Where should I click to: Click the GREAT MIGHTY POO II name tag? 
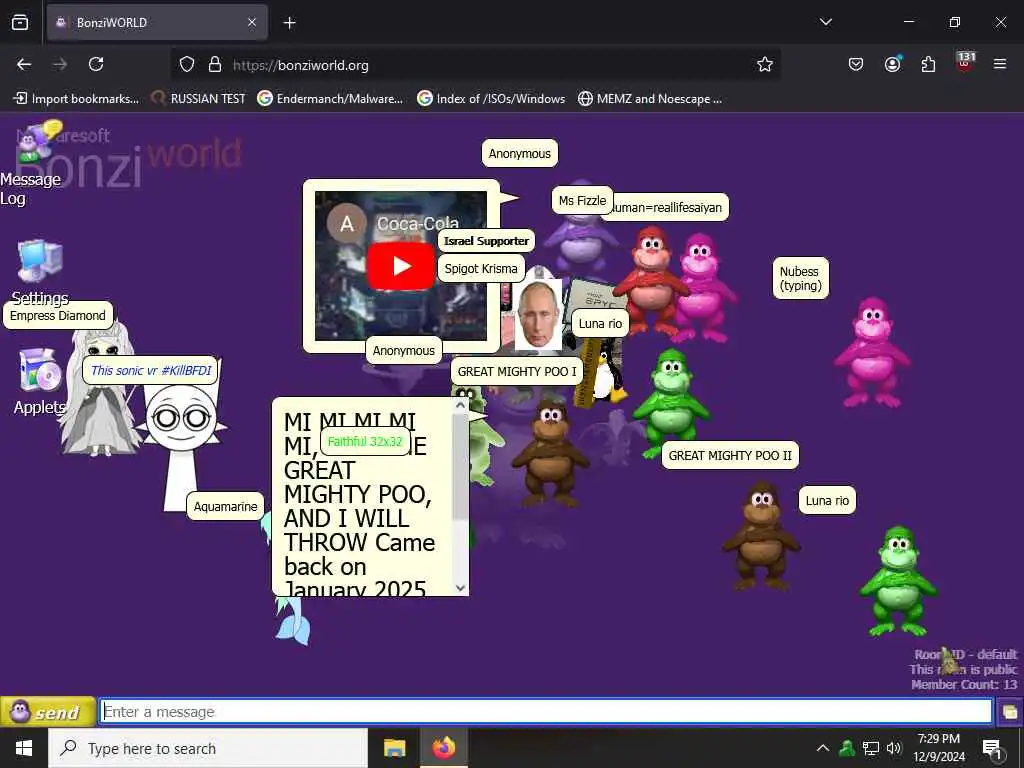click(x=730, y=456)
